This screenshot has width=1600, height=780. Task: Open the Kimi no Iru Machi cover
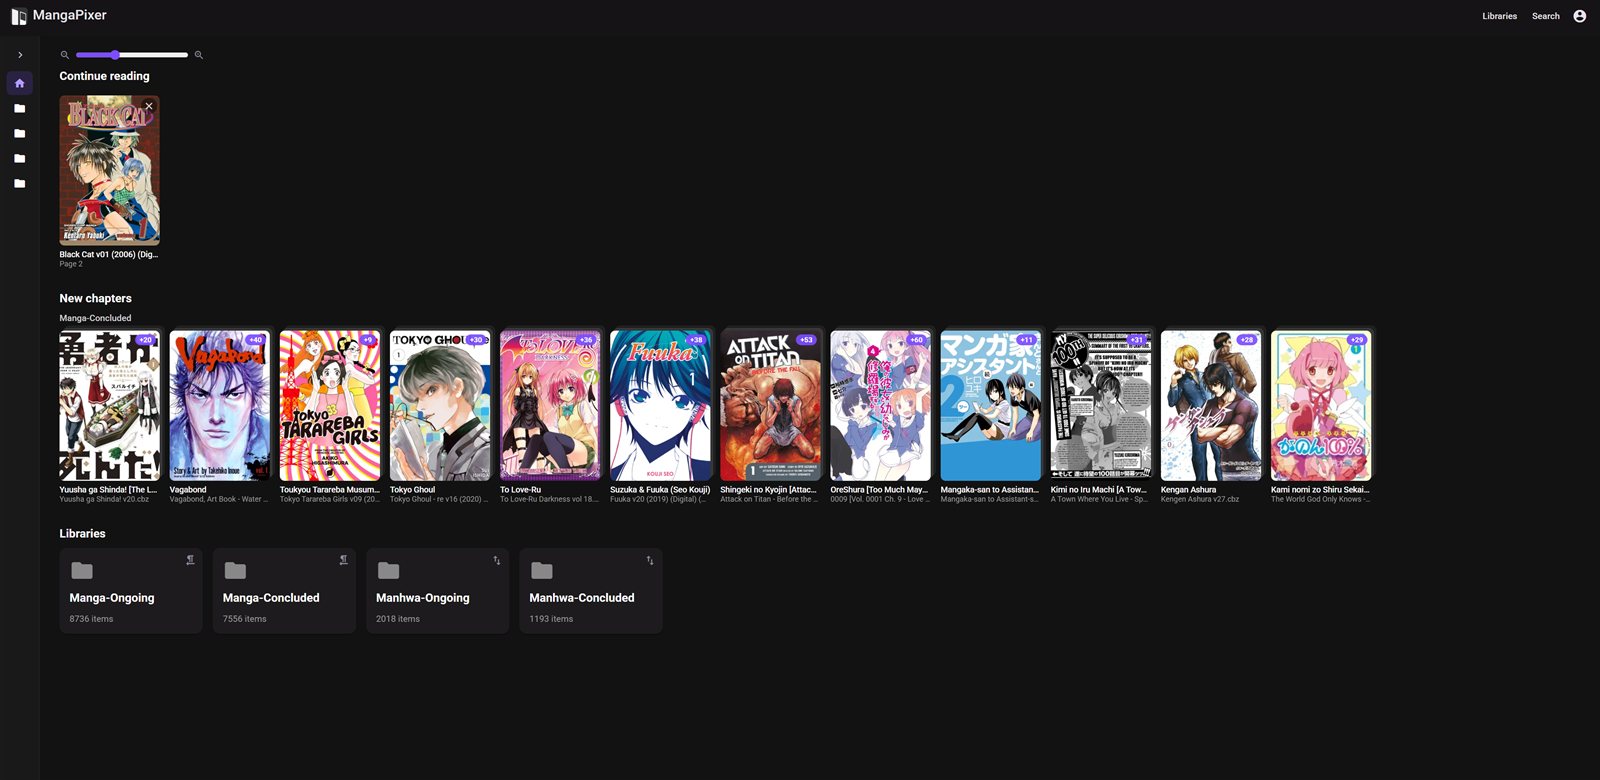click(1100, 406)
